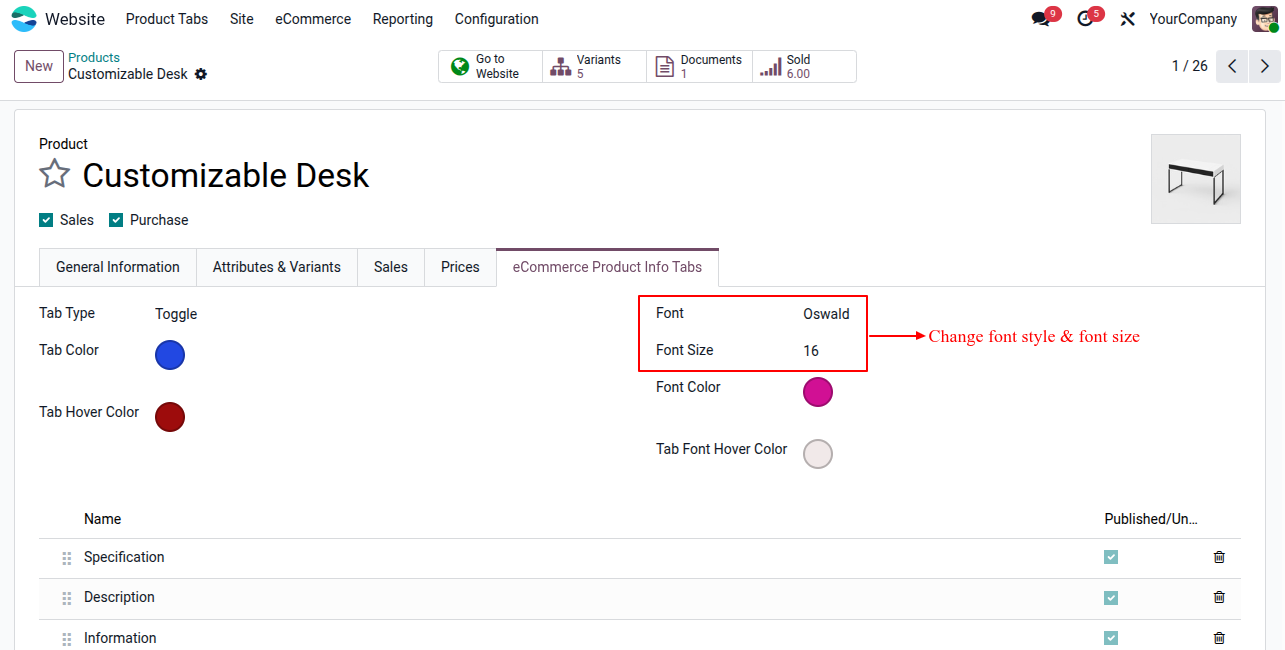Image resolution: width=1285 pixels, height=650 pixels.
Task: Uncheck the Purchase checkbox
Action: coord(116,220)
